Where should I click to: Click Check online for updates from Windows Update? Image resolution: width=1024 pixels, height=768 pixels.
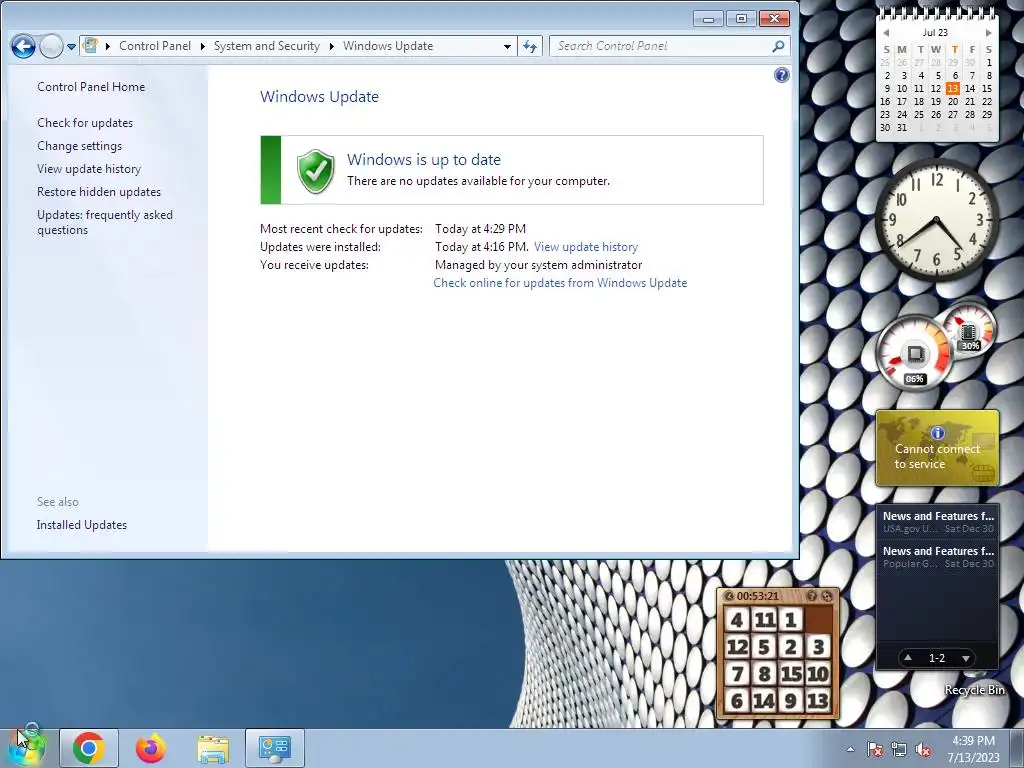click(560, 283)
